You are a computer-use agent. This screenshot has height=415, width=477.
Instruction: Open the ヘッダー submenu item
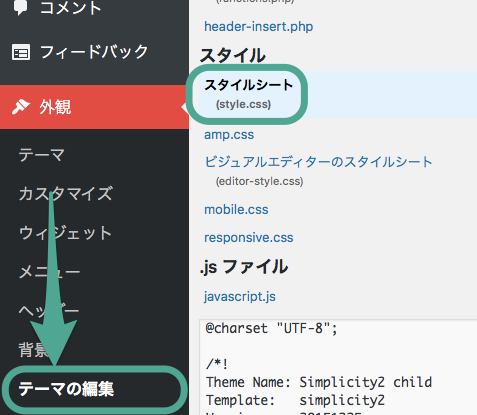tap(49, 311)
